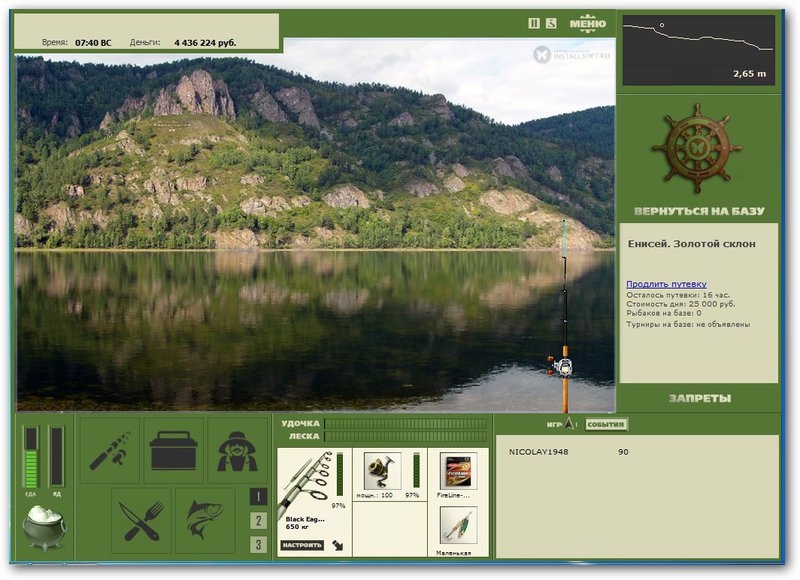The width and height of the screenshot is (800, 580).
Task: Click the score 90 beside NICOLAY1948
Action: pyautogui.click(x=623, y=452)
